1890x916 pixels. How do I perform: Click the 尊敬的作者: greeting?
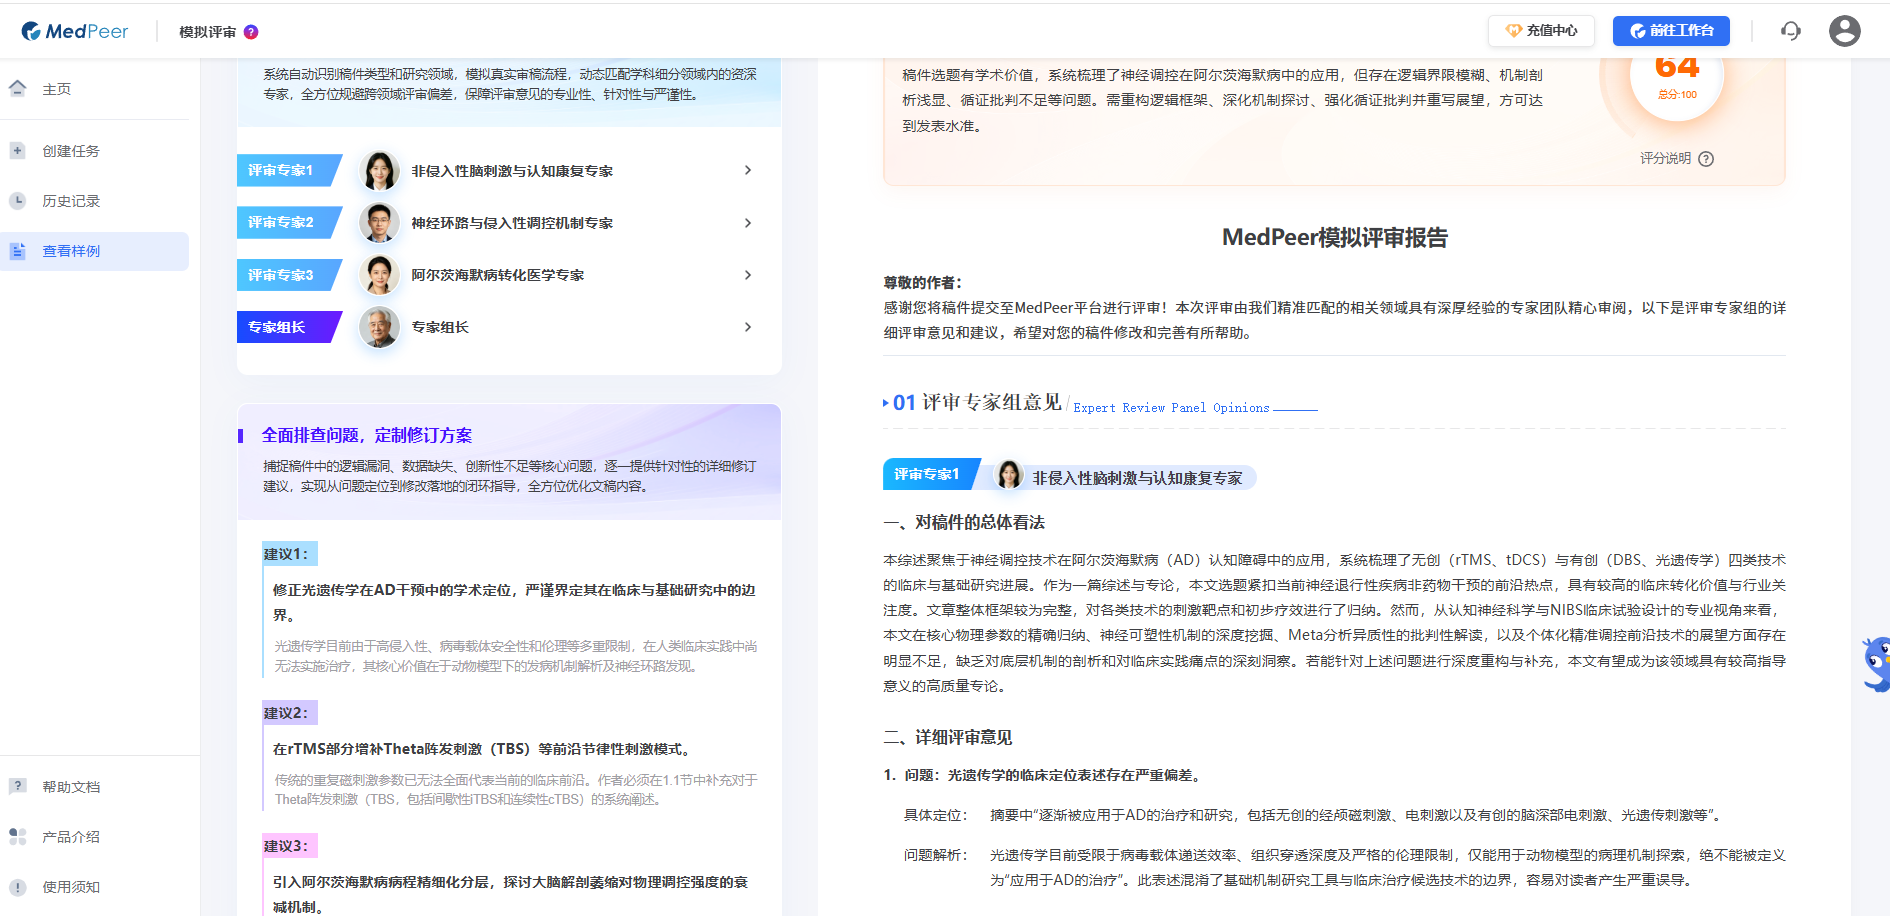[x=922, y=283]
